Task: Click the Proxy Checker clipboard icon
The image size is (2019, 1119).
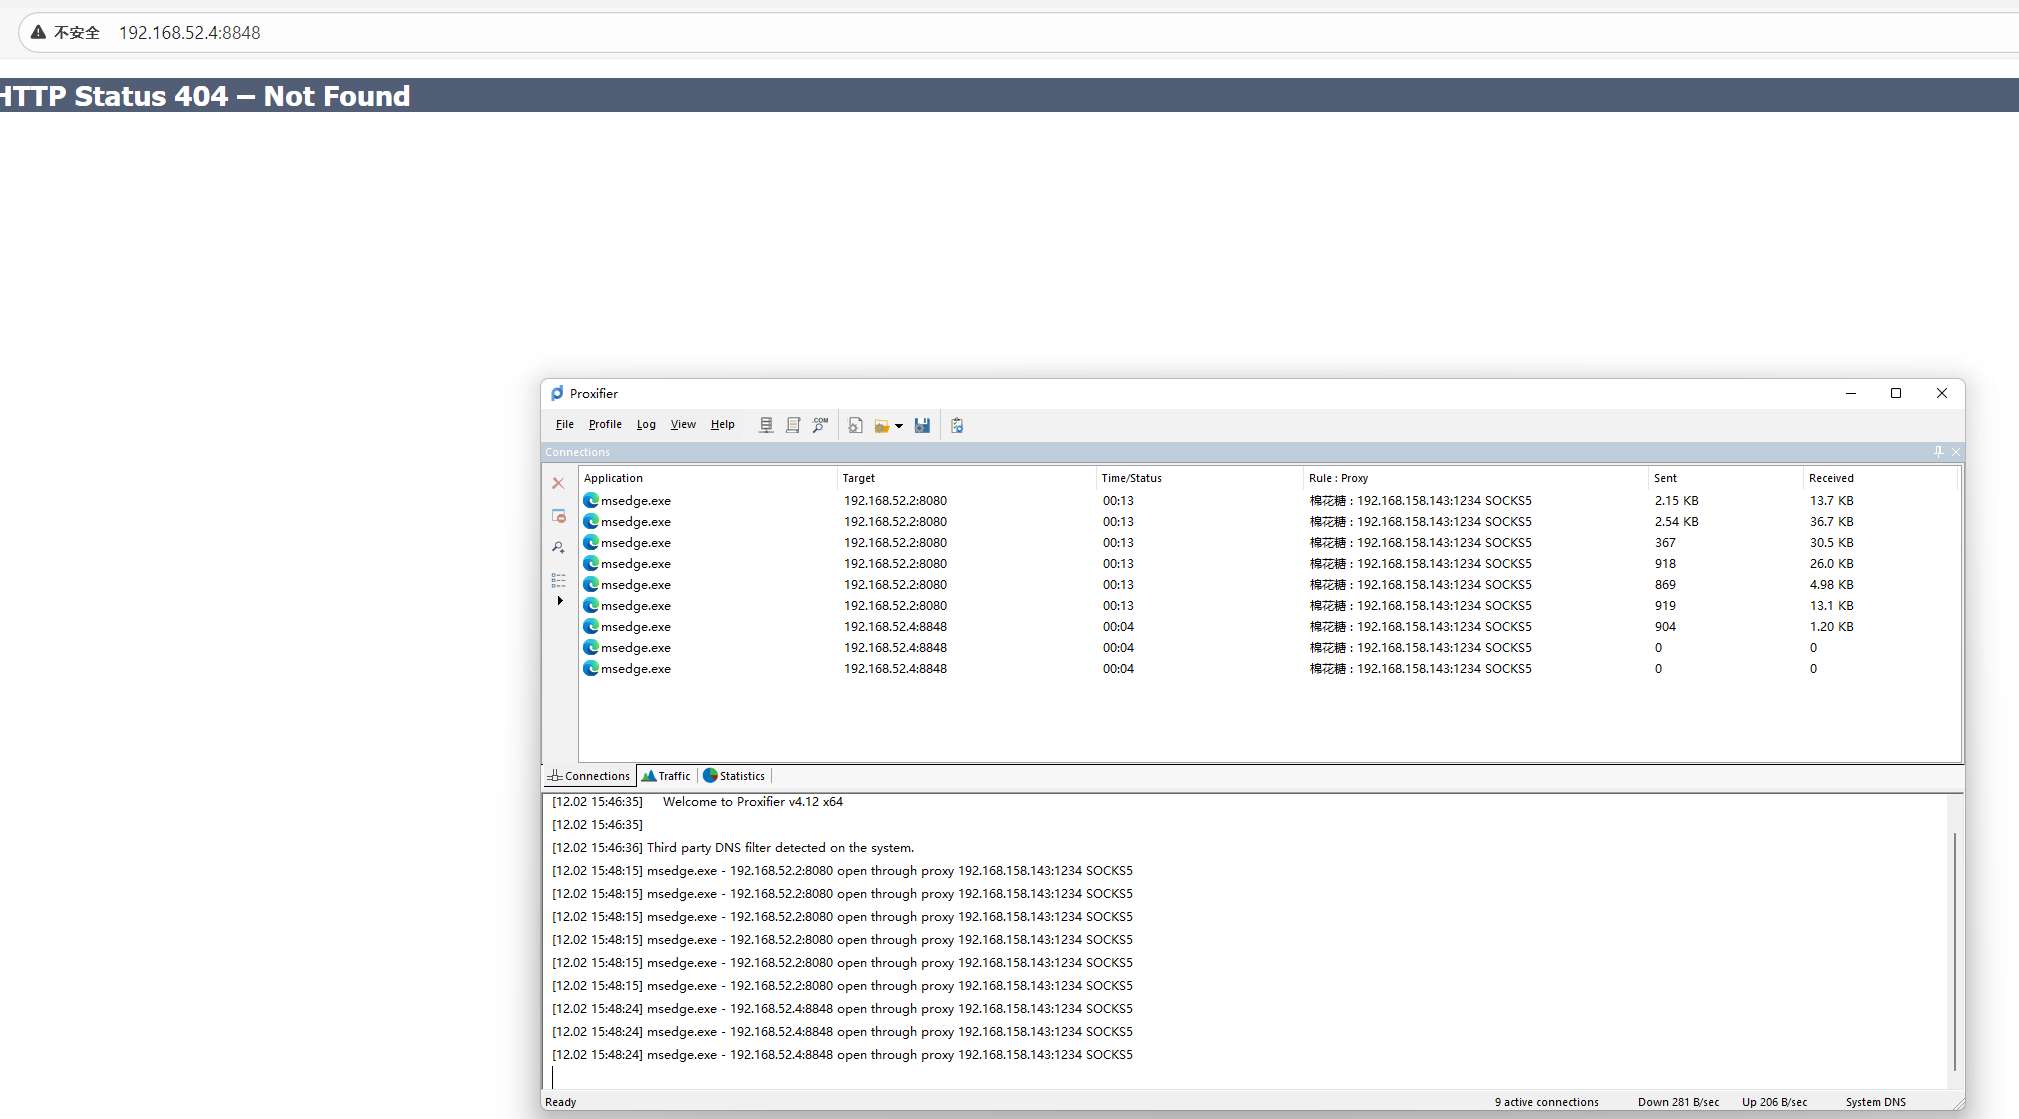Action: (957, 425)
